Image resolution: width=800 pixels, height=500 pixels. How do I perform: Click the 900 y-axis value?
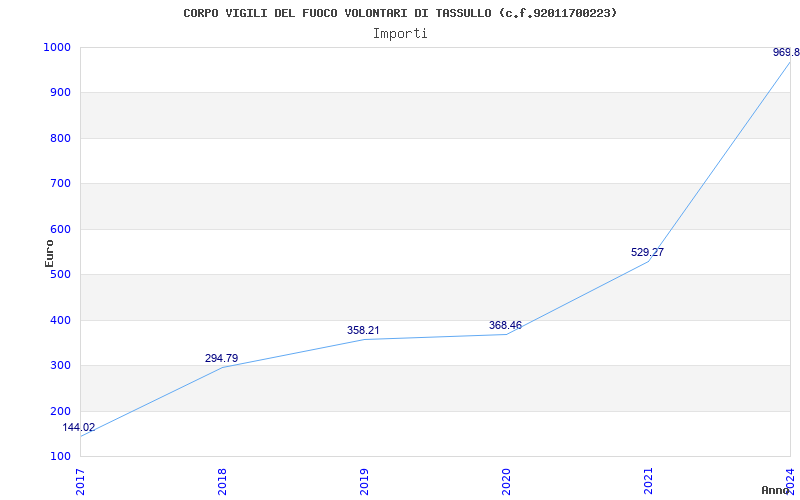click(60, 93)
